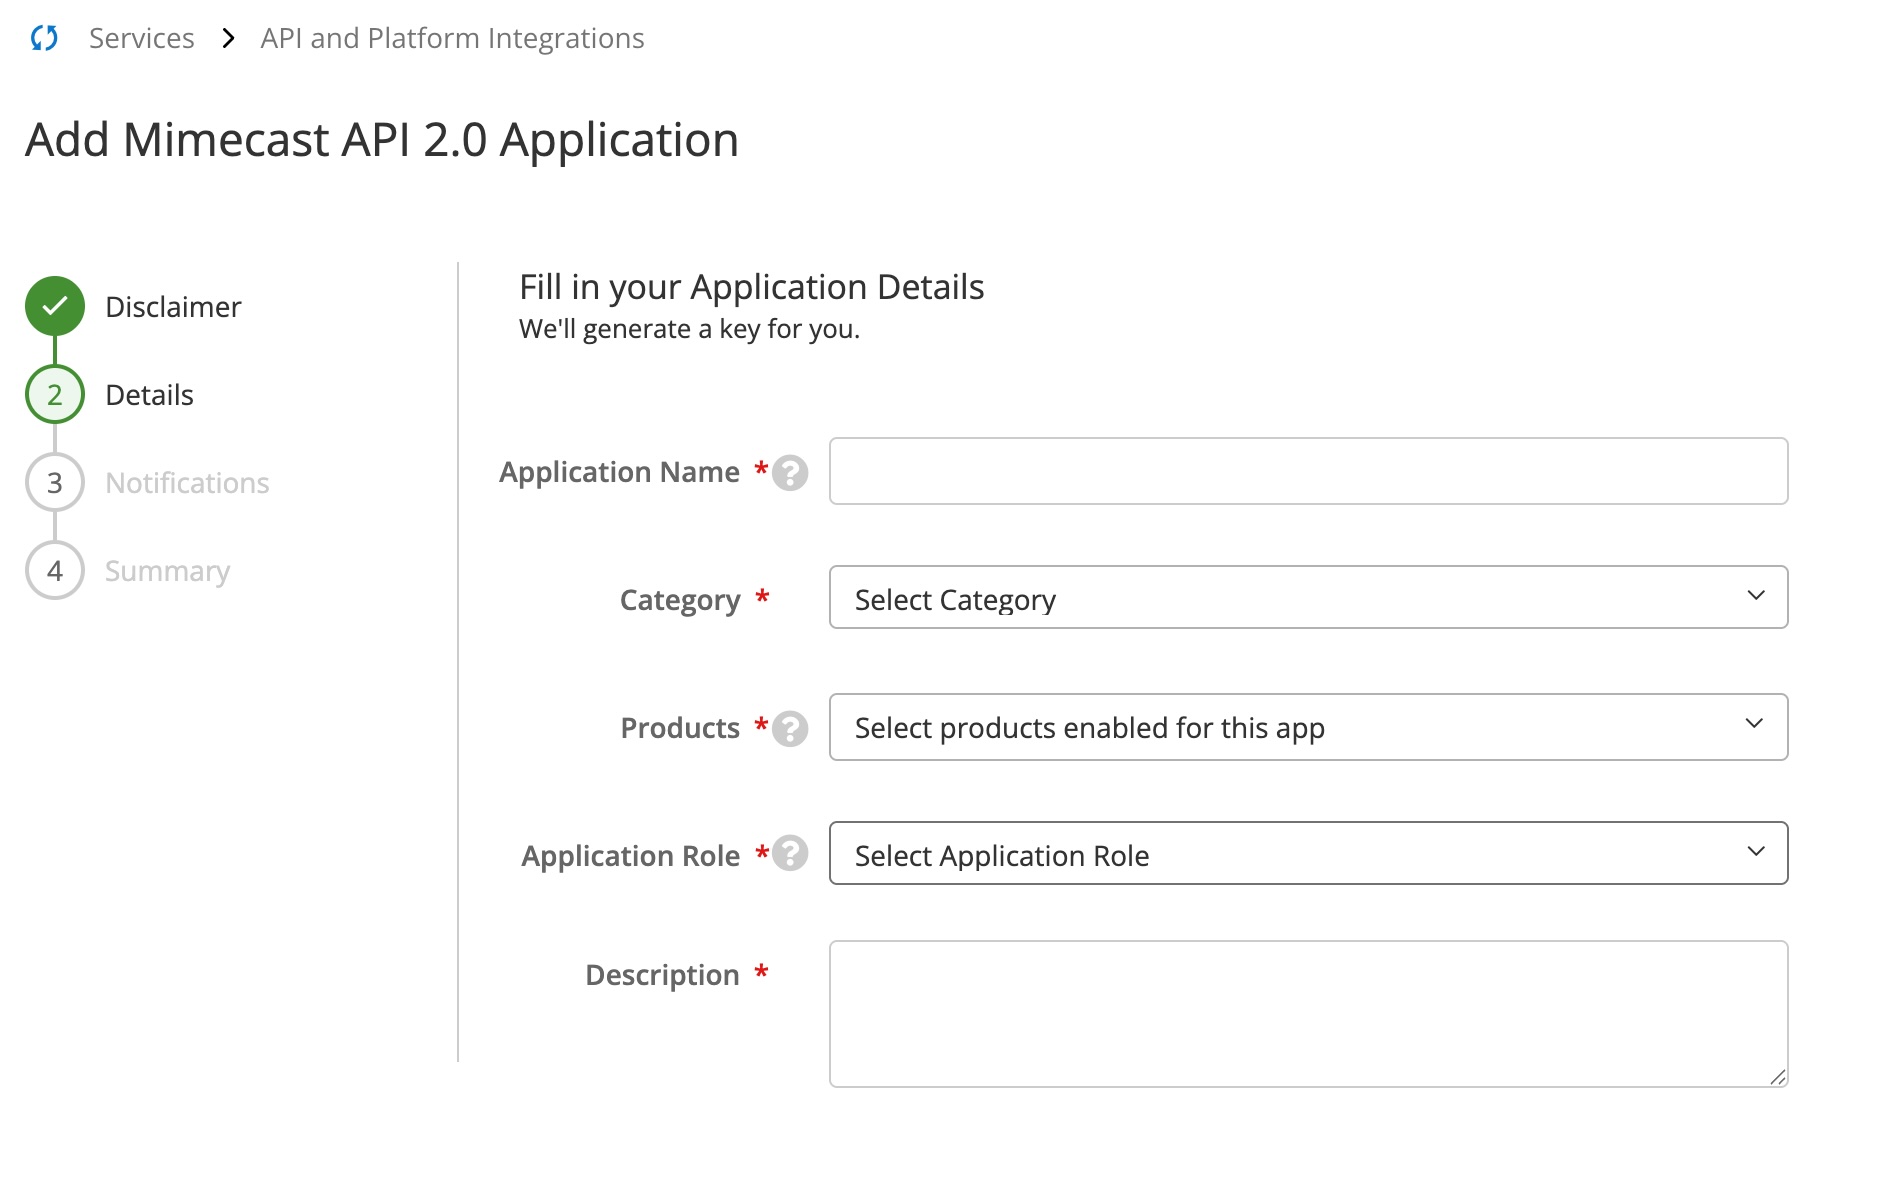
Task: Click the step 3 Notifications circle
Action: point(55,482)
